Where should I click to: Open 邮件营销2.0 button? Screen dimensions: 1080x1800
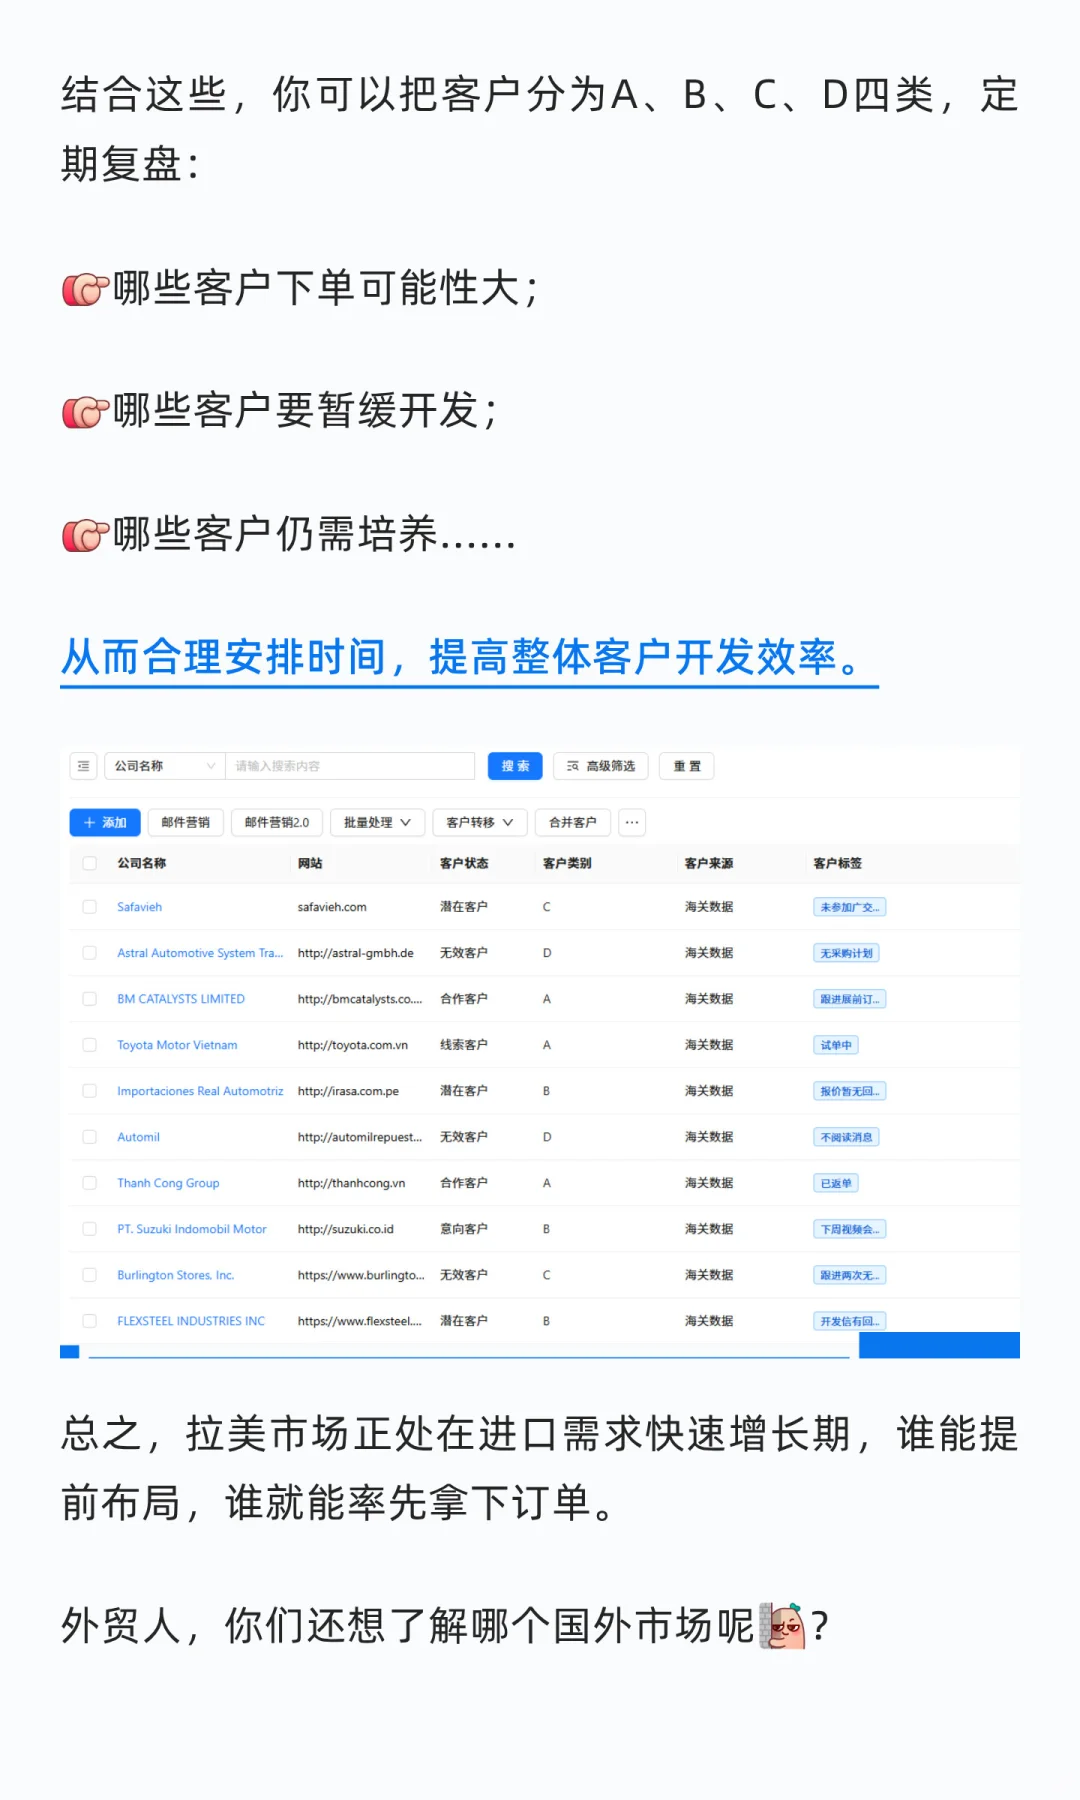(x=277, y=822)
